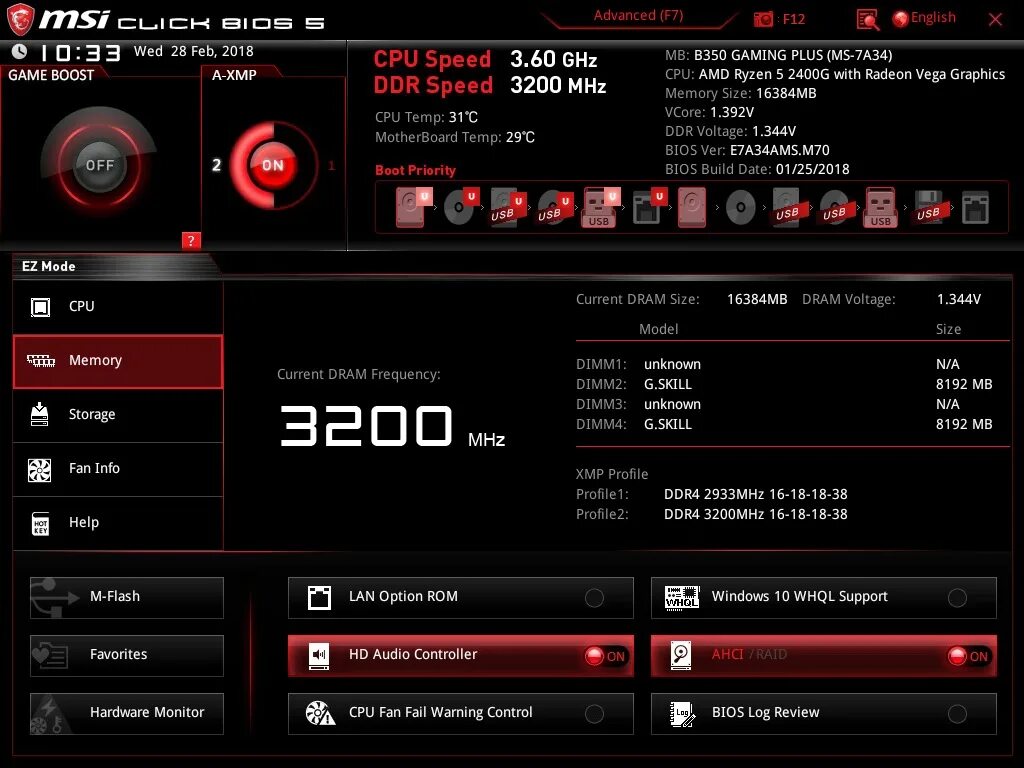Enable Windows 10 WHQL Support switch
The image size is (1024, 768).
(957, 598)
